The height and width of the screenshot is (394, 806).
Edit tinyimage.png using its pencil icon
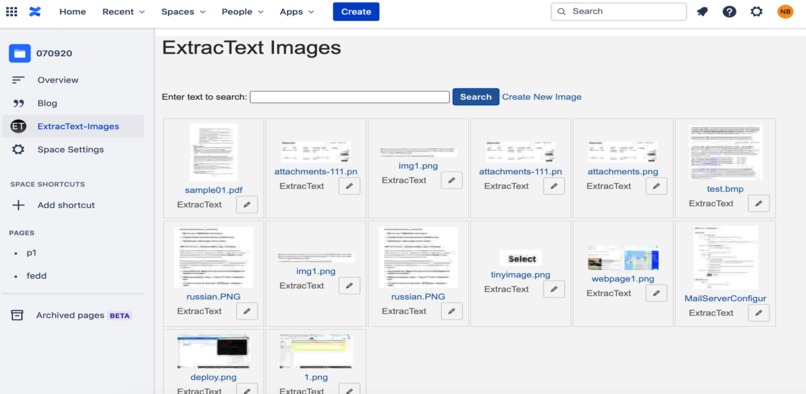pyautogui.click(x=554, y=289)
